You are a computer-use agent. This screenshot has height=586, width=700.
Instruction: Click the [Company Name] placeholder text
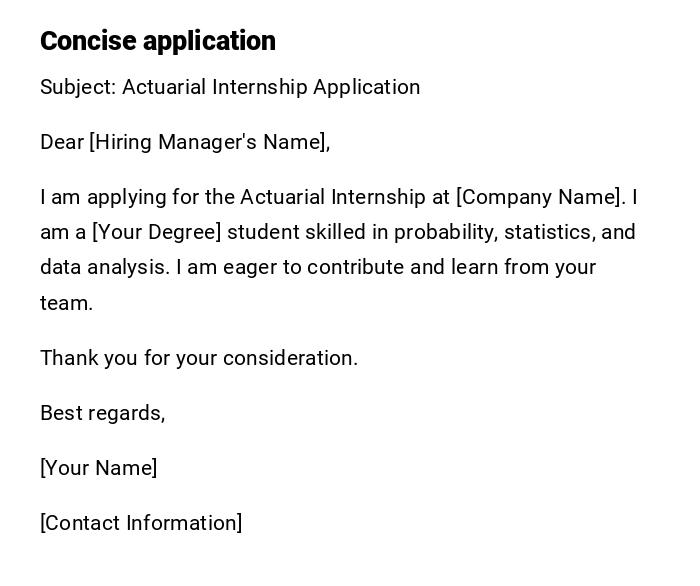[540, 197]
